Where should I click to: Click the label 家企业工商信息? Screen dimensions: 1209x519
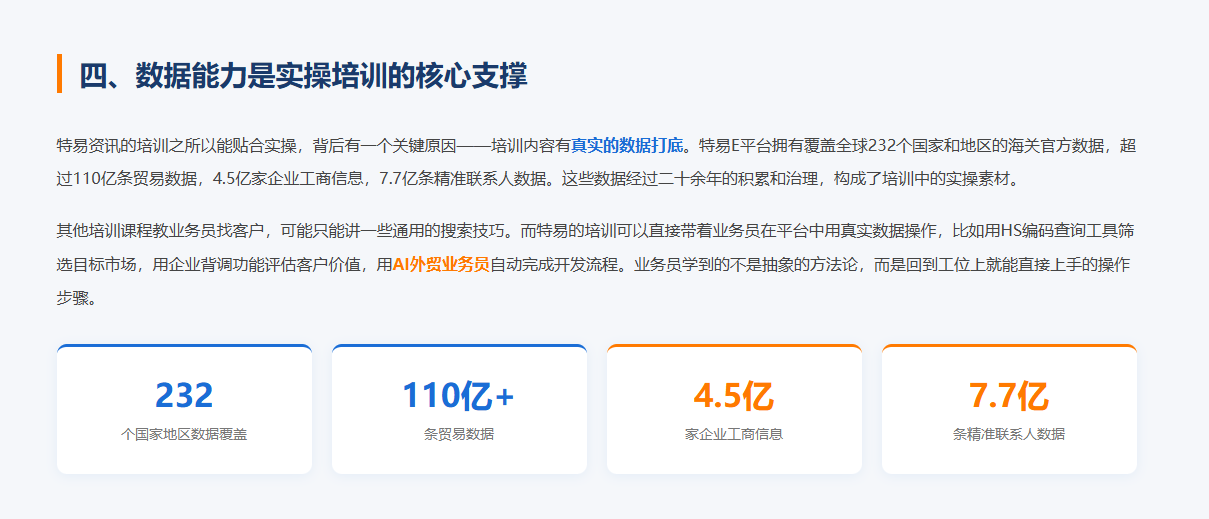point(734,434)
